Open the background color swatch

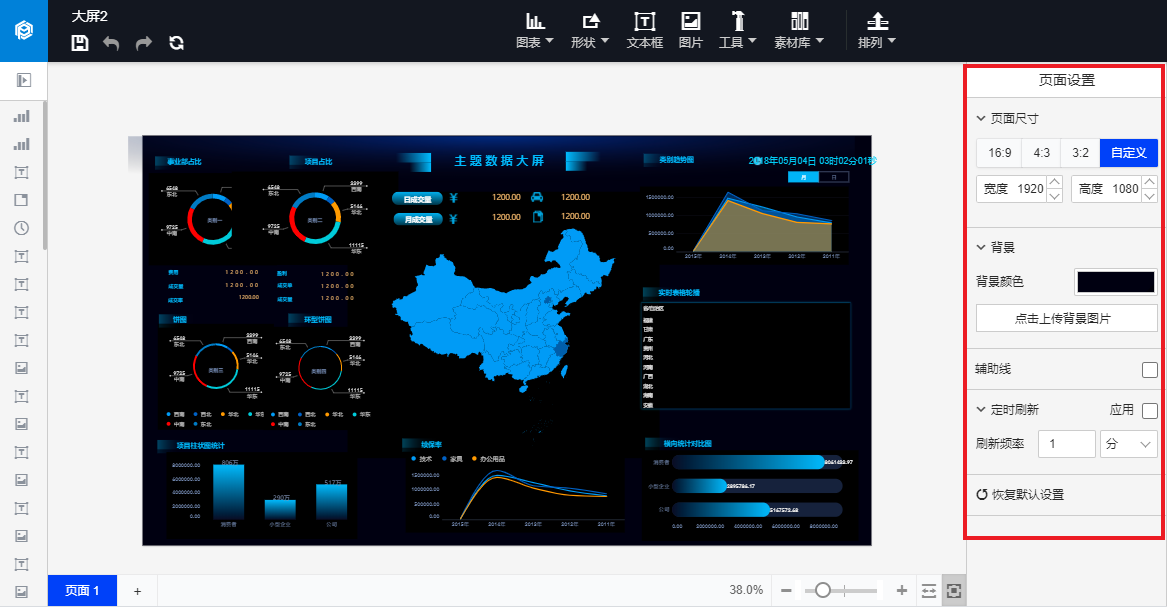coord(1115,282)
